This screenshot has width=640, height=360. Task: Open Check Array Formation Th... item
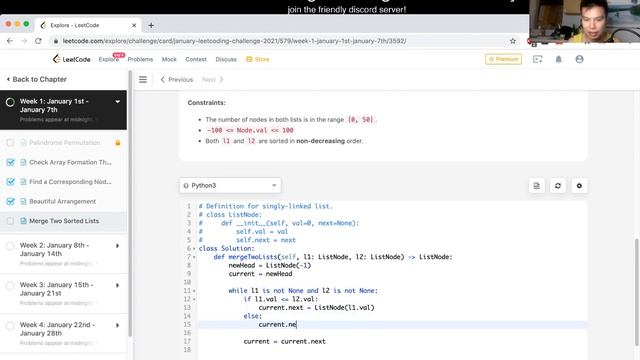click(x=64, y=162)
